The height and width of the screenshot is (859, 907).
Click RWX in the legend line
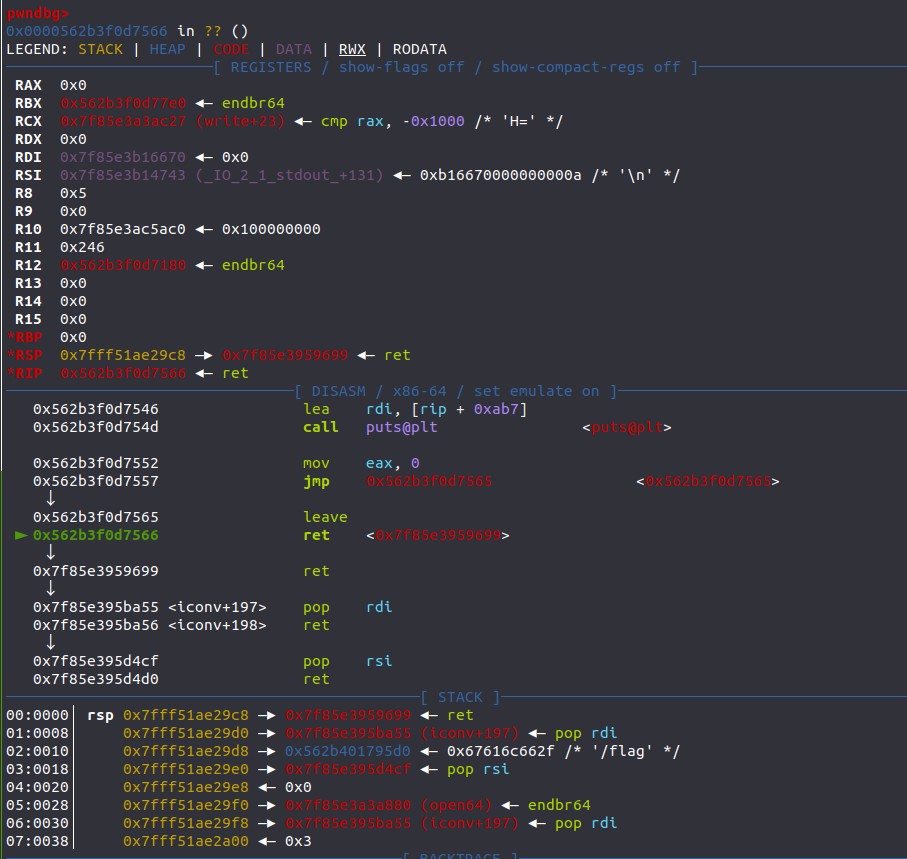352,49
